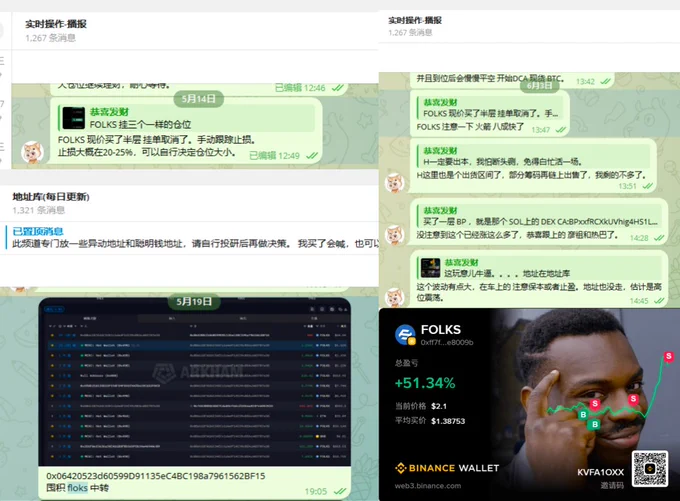
Task: Select average buy price $1.38753
Action: coord(448,421)
